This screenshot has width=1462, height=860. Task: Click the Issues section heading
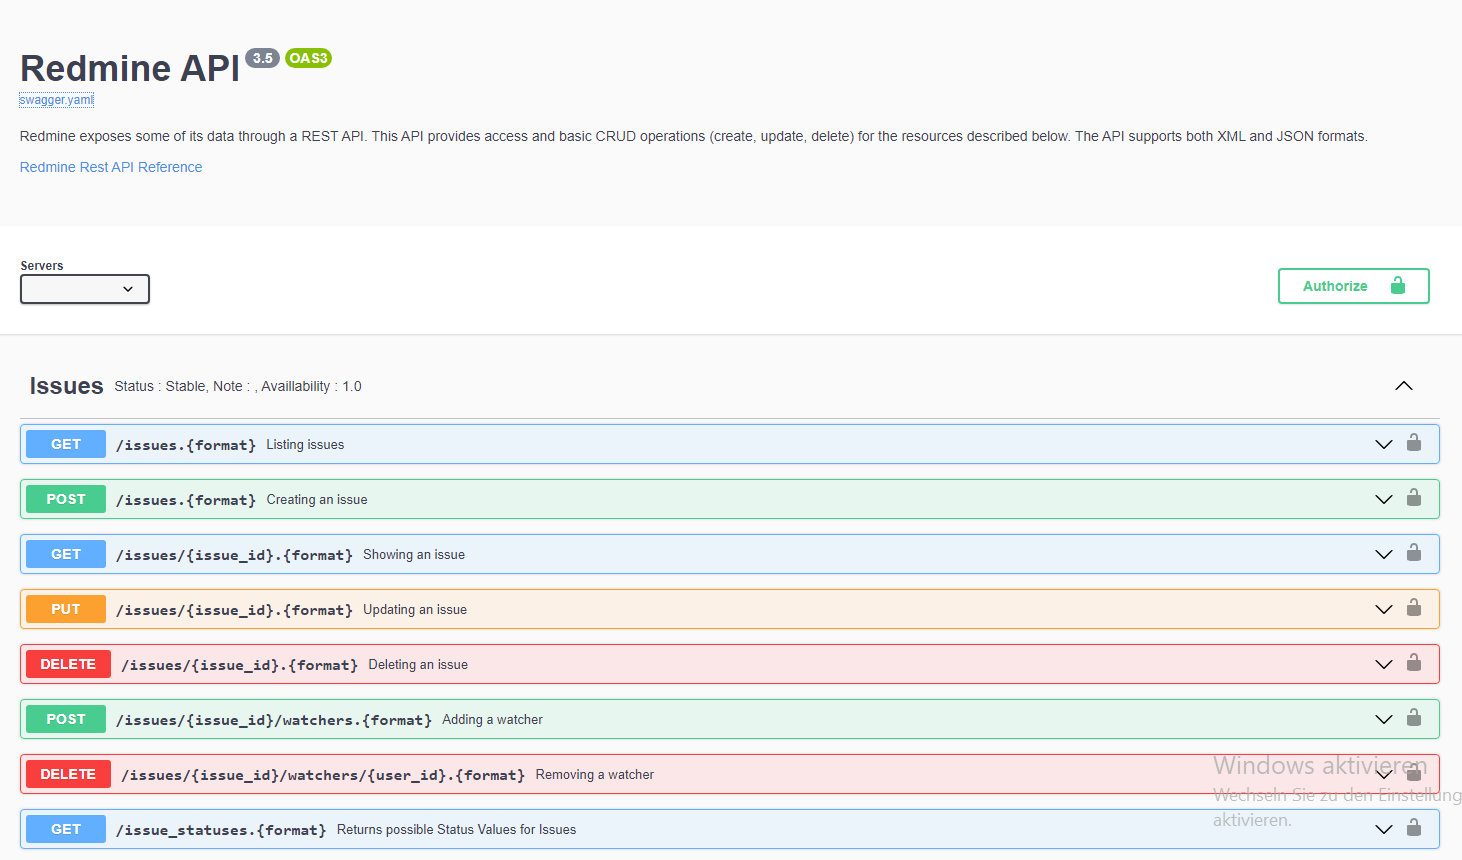point(66,386)
